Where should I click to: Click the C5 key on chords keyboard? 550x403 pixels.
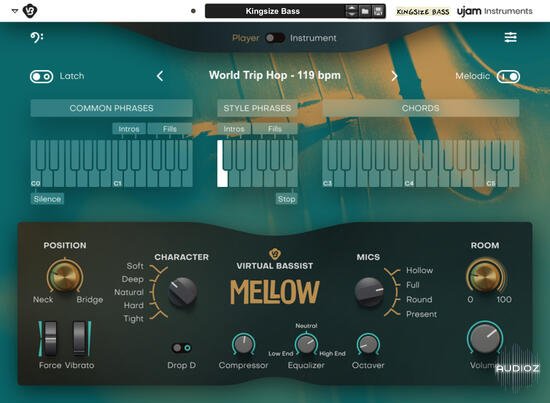tap(491, 179)
